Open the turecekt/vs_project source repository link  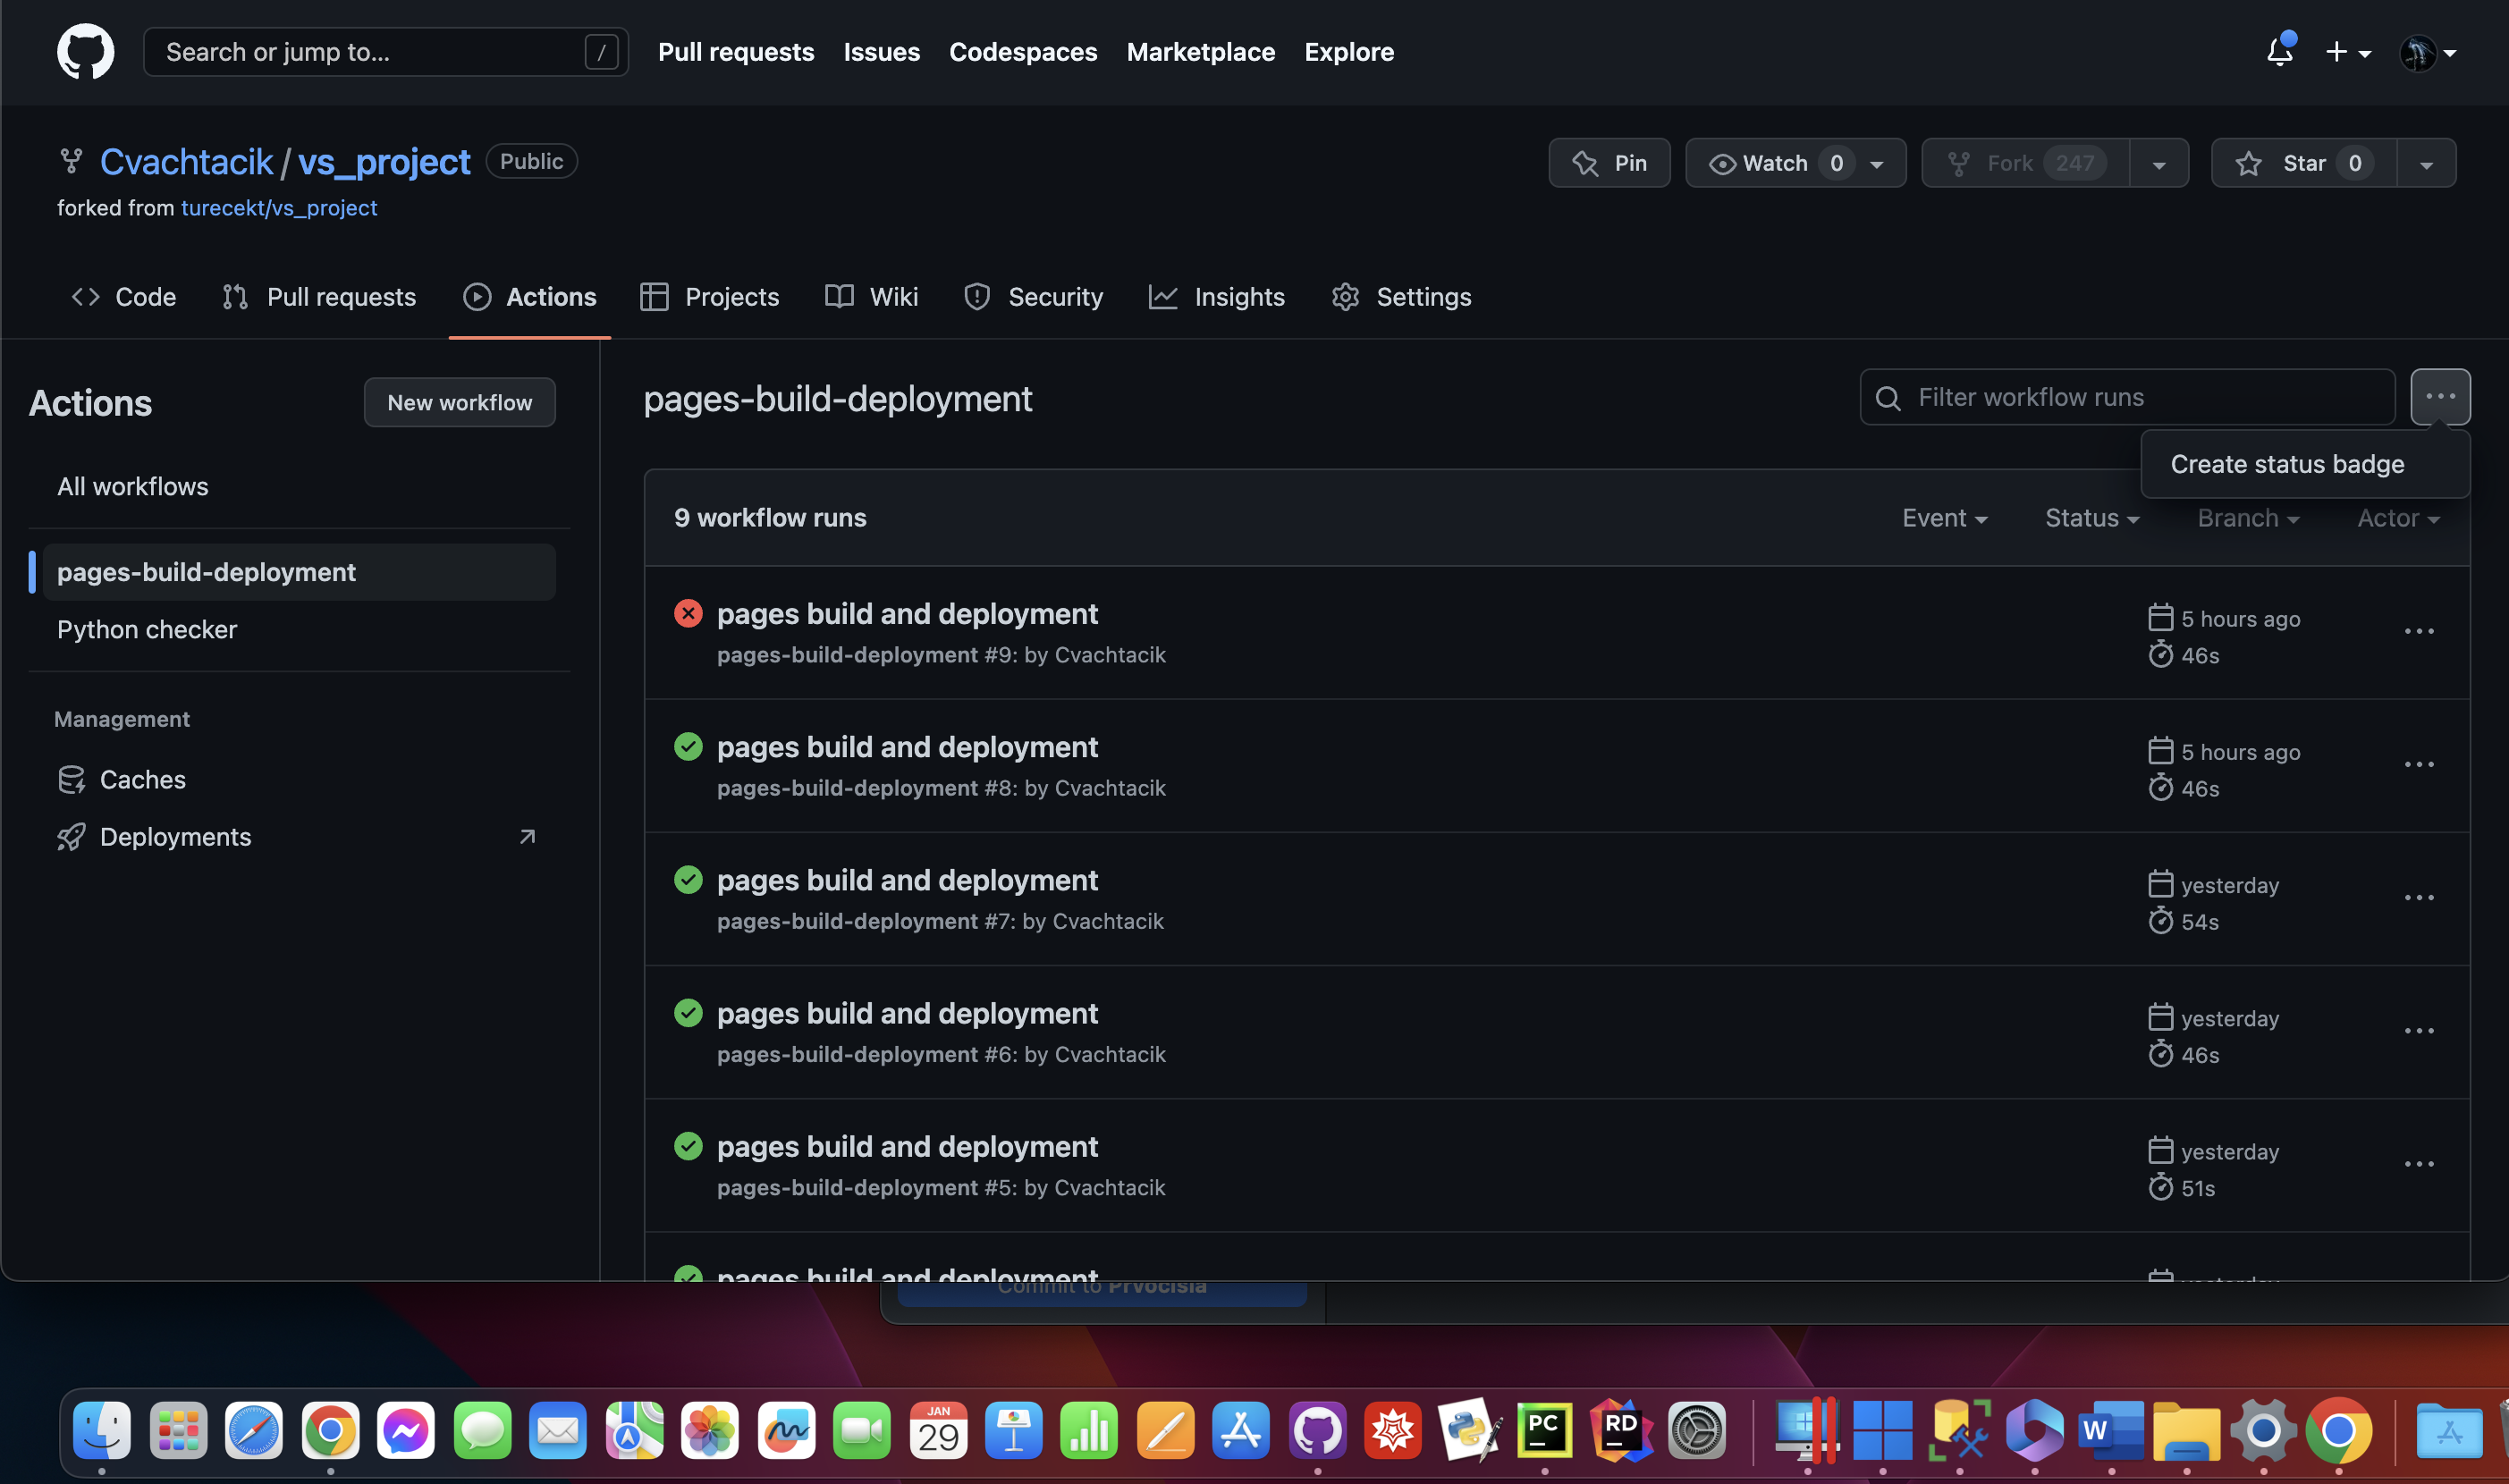(x=279, y=208)
